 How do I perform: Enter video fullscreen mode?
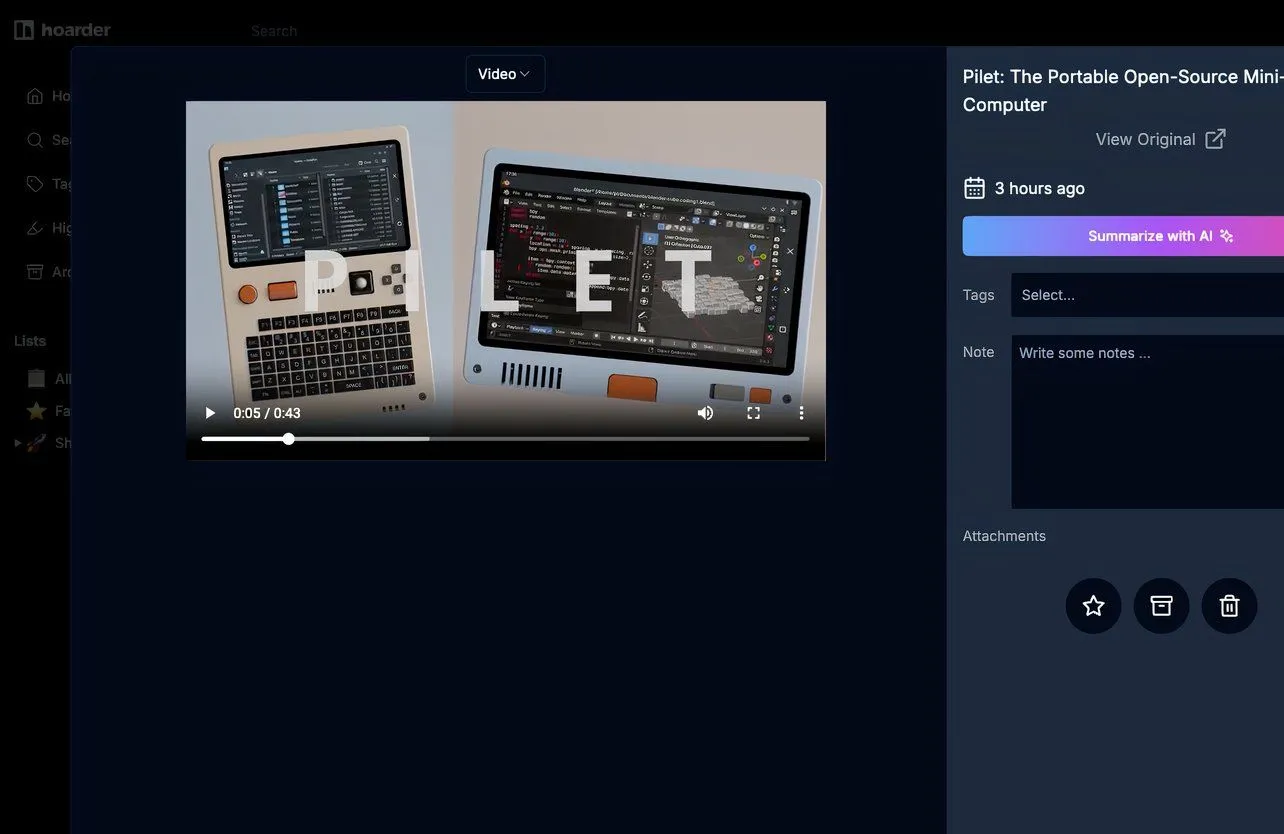(754, 413)
